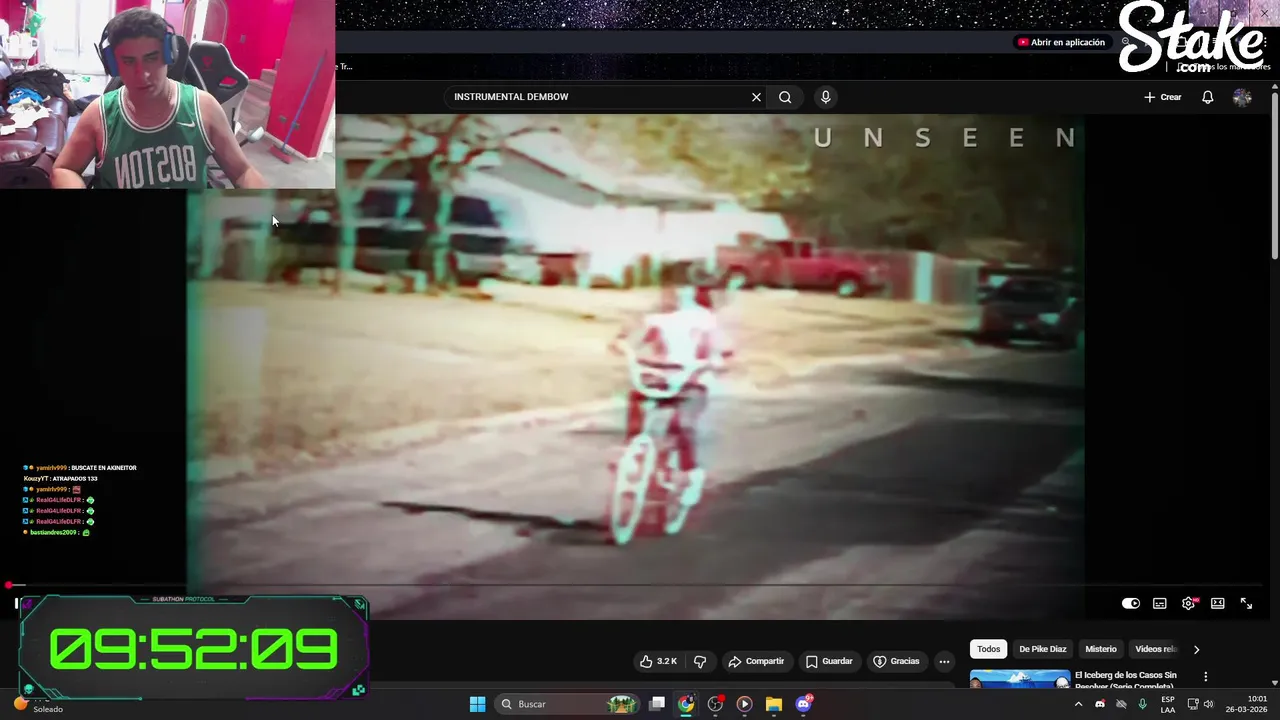
Task: Toggle the autoplay switch in the player
Action: (1130, 603)
